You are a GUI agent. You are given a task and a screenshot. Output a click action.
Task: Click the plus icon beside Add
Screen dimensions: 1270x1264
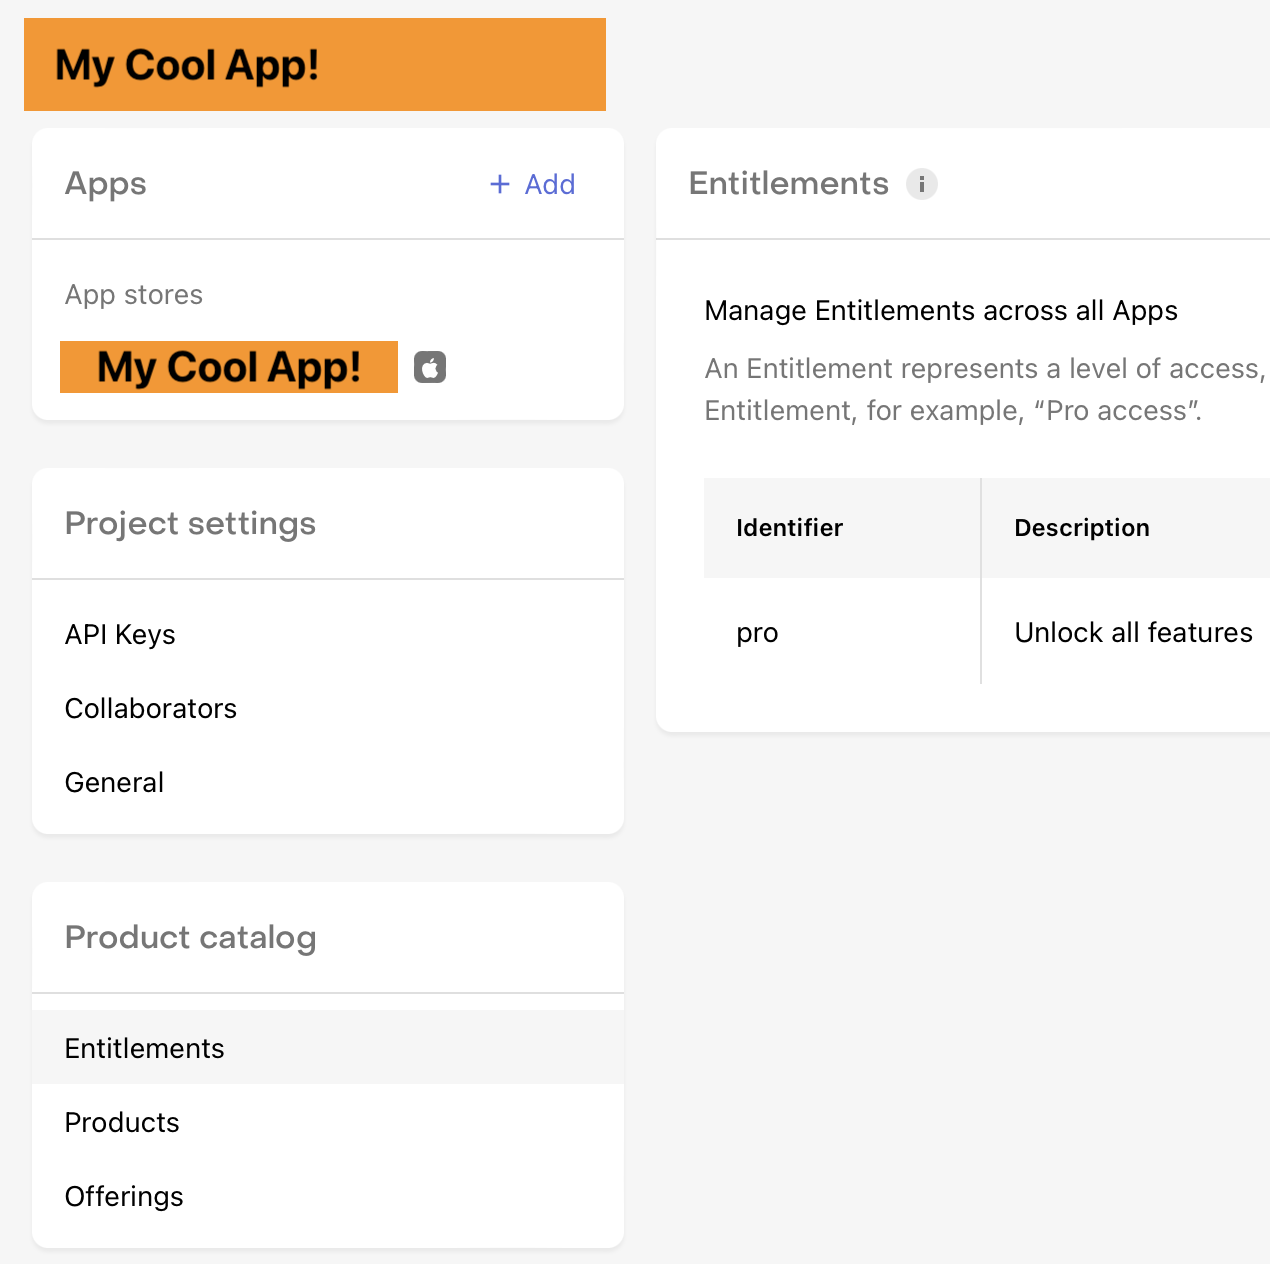click(499, 184)
